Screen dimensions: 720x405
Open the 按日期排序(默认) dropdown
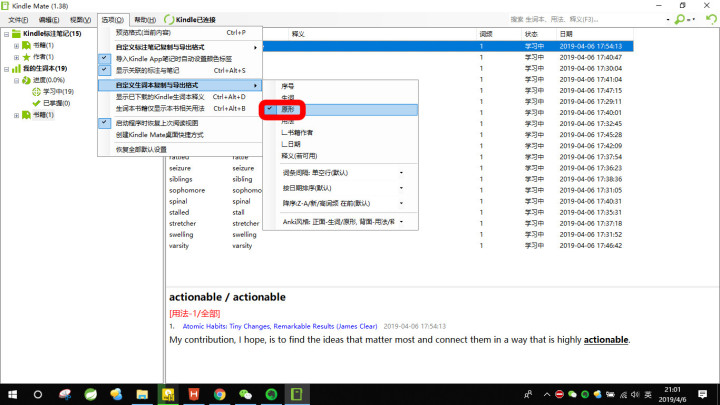pyautogui.click(x=342, y=188)
